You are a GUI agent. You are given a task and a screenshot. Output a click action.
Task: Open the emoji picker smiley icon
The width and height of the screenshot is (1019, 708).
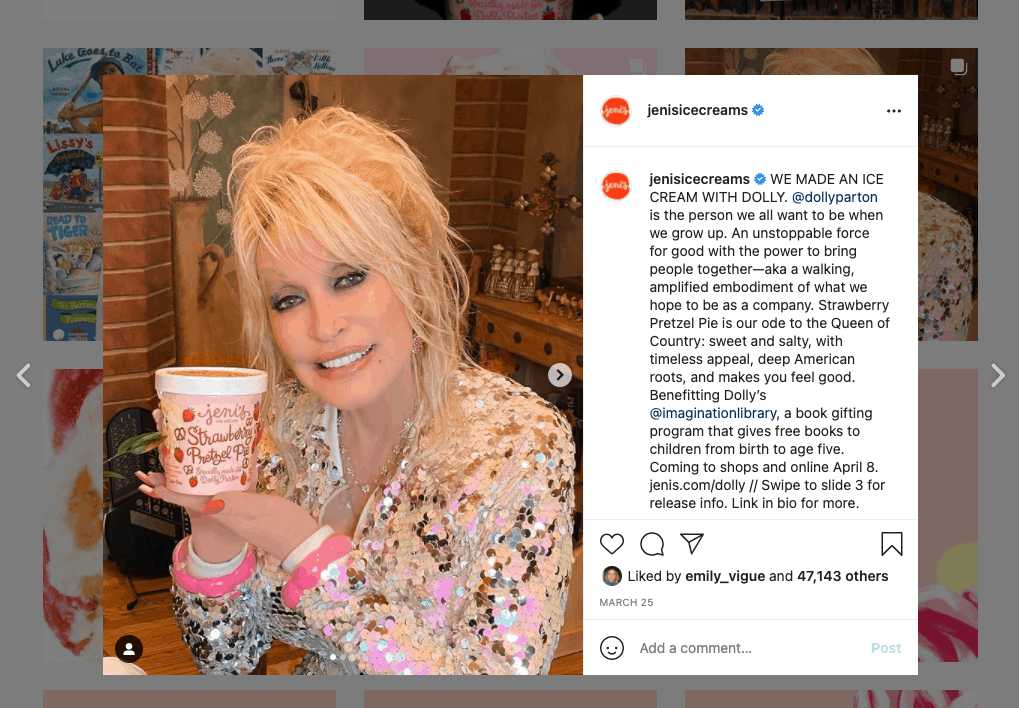(x=612, y=648)
